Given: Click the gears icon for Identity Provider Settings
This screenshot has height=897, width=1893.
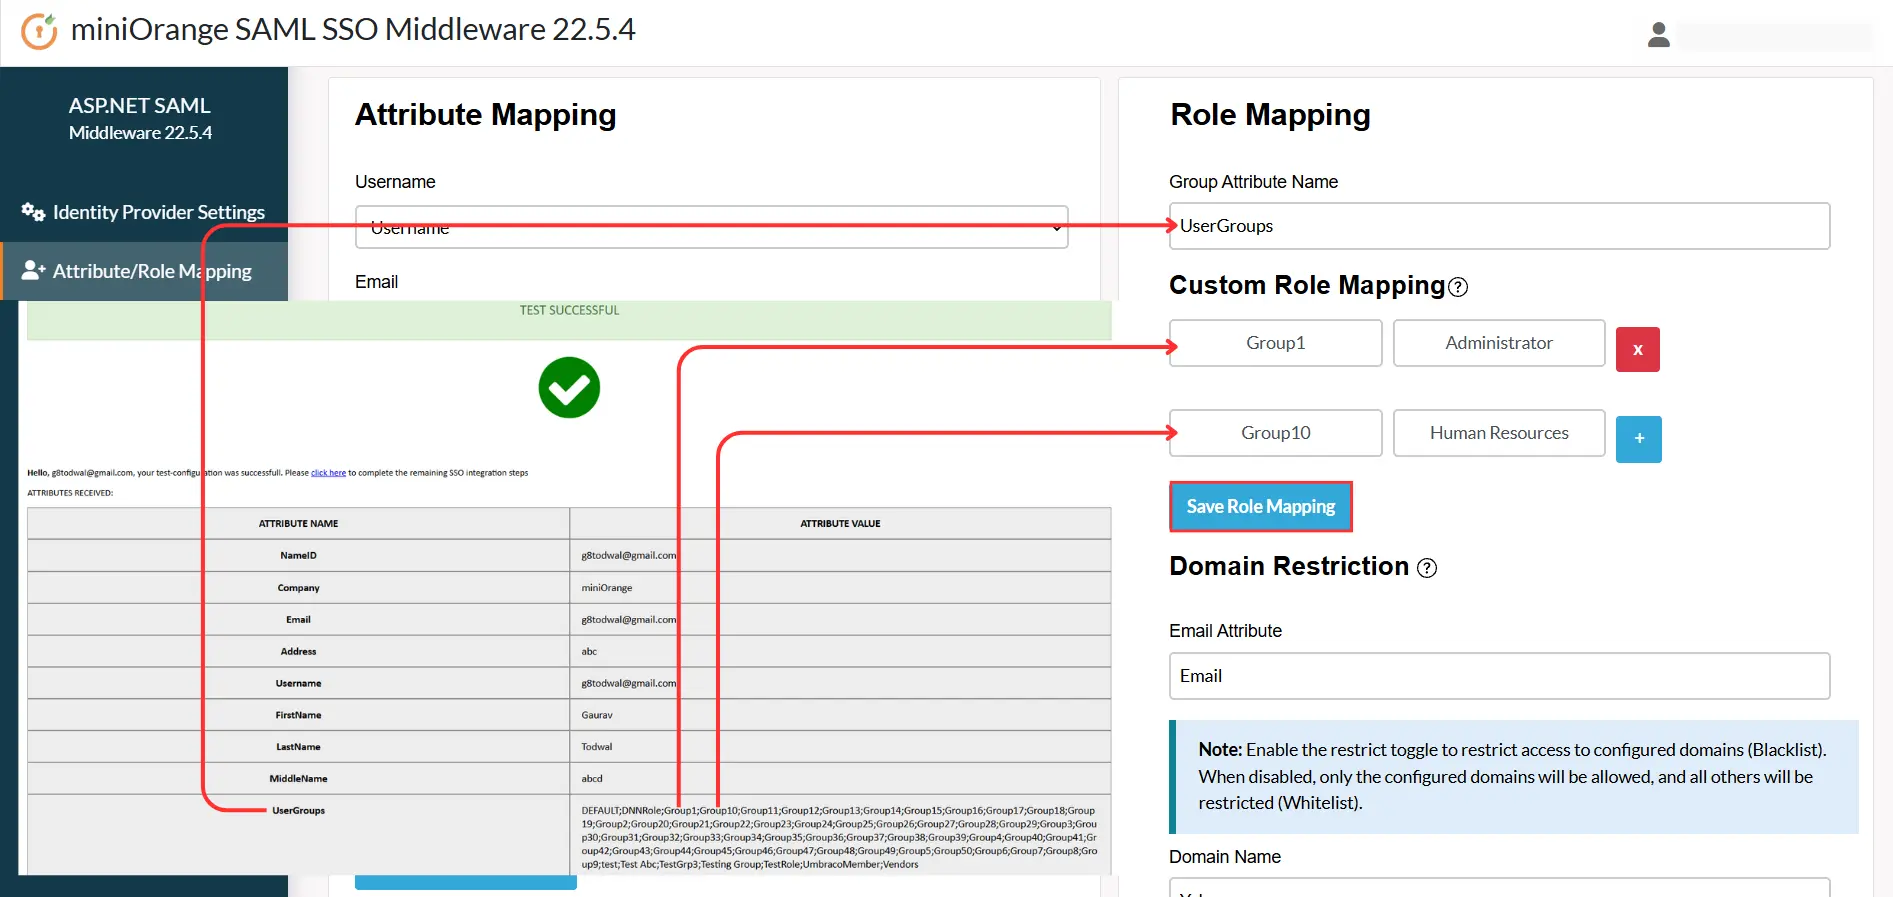Looking at the screenshot, I should [x=33, y=212].
